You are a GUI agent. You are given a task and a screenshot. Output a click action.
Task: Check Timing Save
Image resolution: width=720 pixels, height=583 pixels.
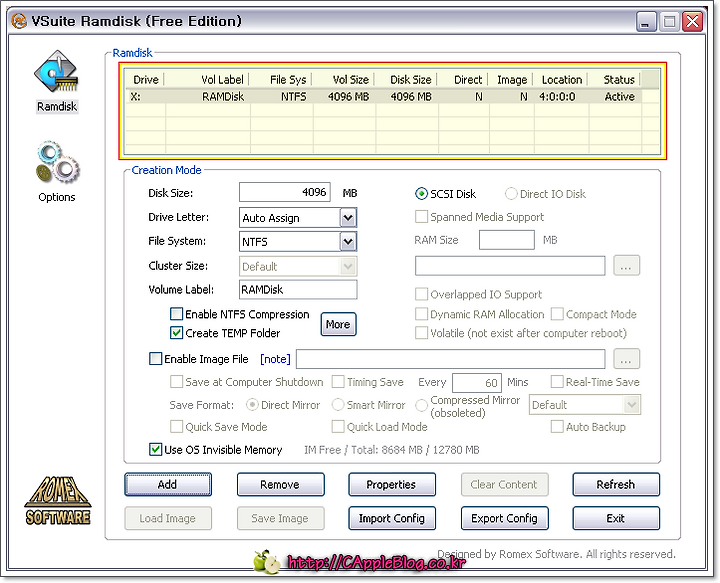tap(338, 382)
